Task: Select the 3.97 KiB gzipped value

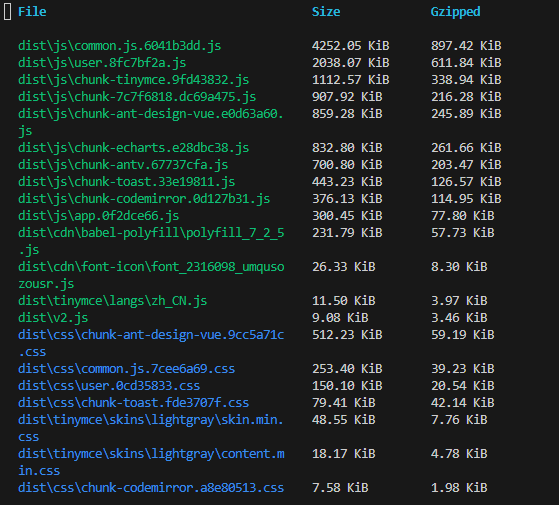Action: click(459, 301)
